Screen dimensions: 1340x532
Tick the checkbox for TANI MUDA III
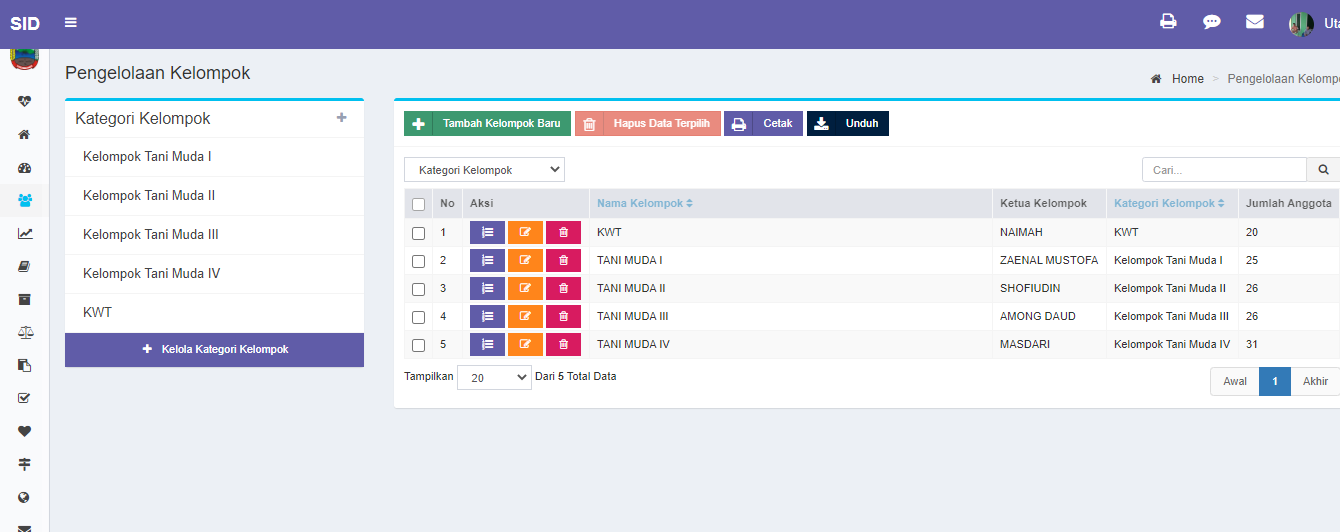pyautogui.click(x=418, y=317)
